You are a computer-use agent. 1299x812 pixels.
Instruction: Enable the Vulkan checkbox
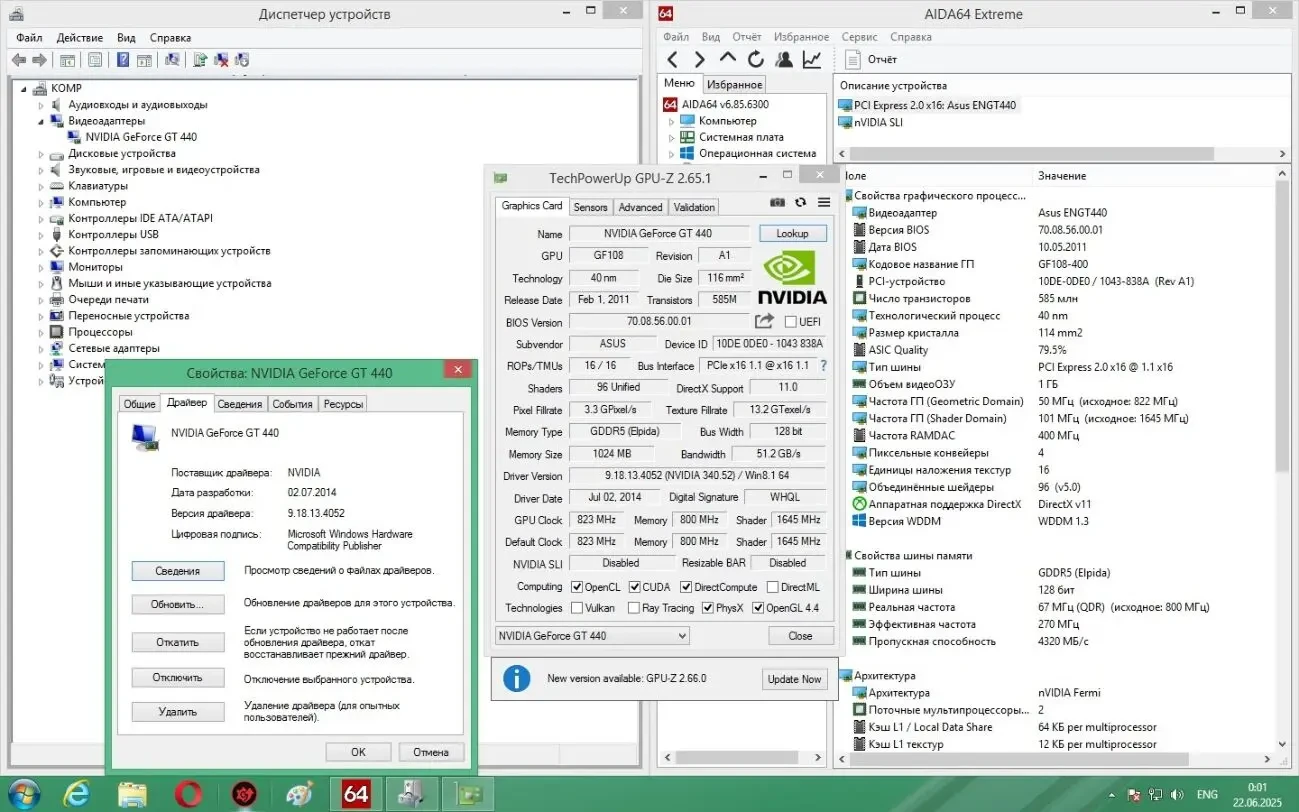tap(577, 608)
